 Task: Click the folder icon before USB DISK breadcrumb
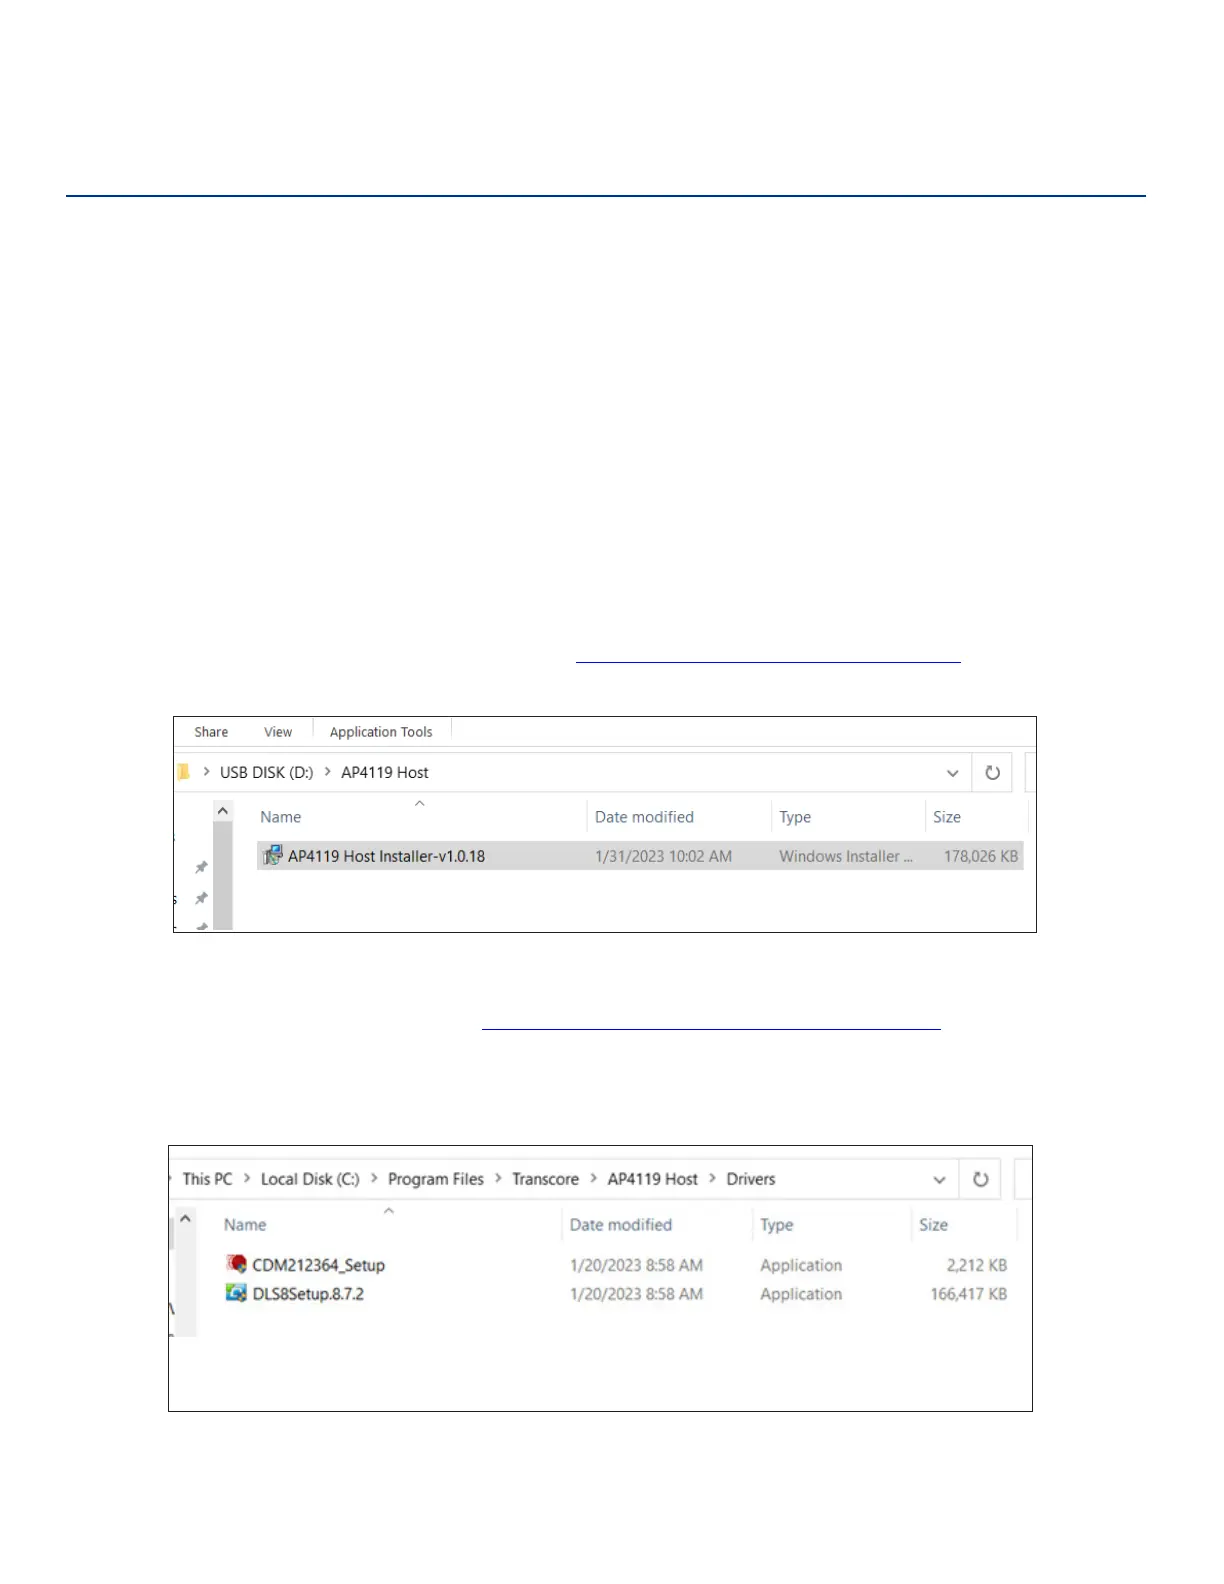pos(183,772)
